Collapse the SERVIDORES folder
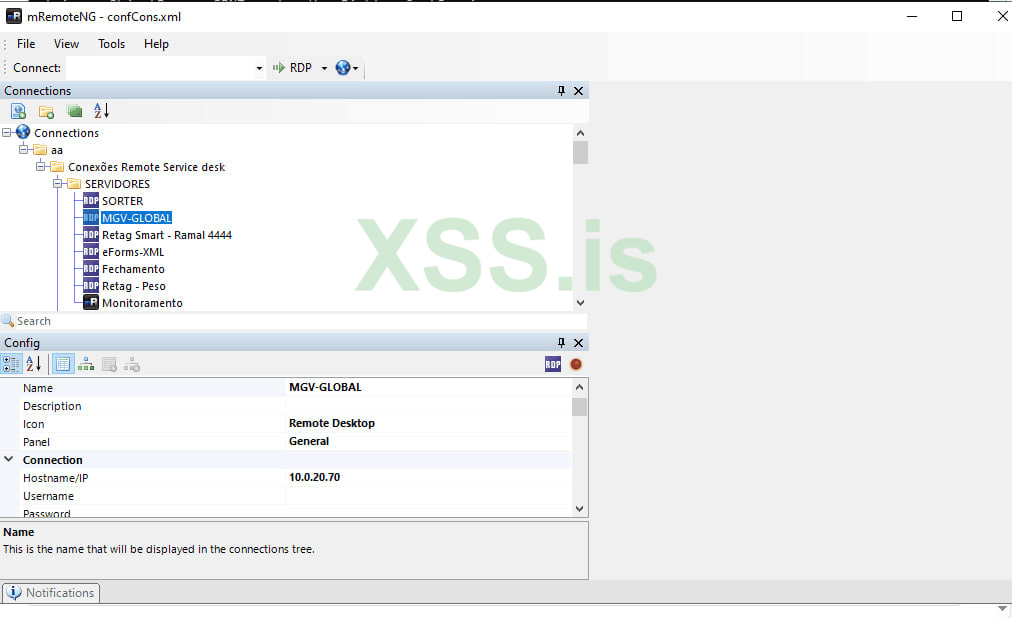Image resolution: width=1012 pixels, height=618 pixels. pyautogui.click(x=57, y=184)
